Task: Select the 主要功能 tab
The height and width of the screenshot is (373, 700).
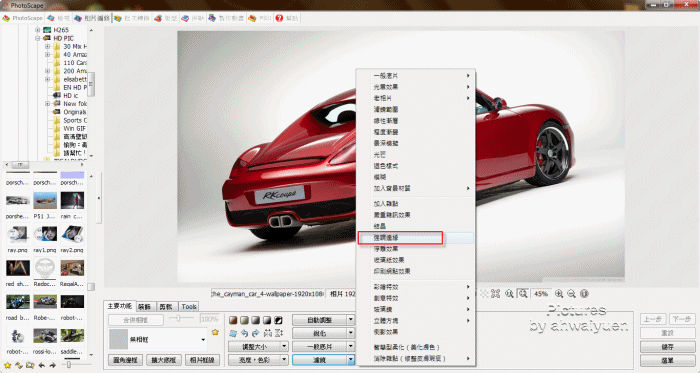Action: click(x=120, y=306)
